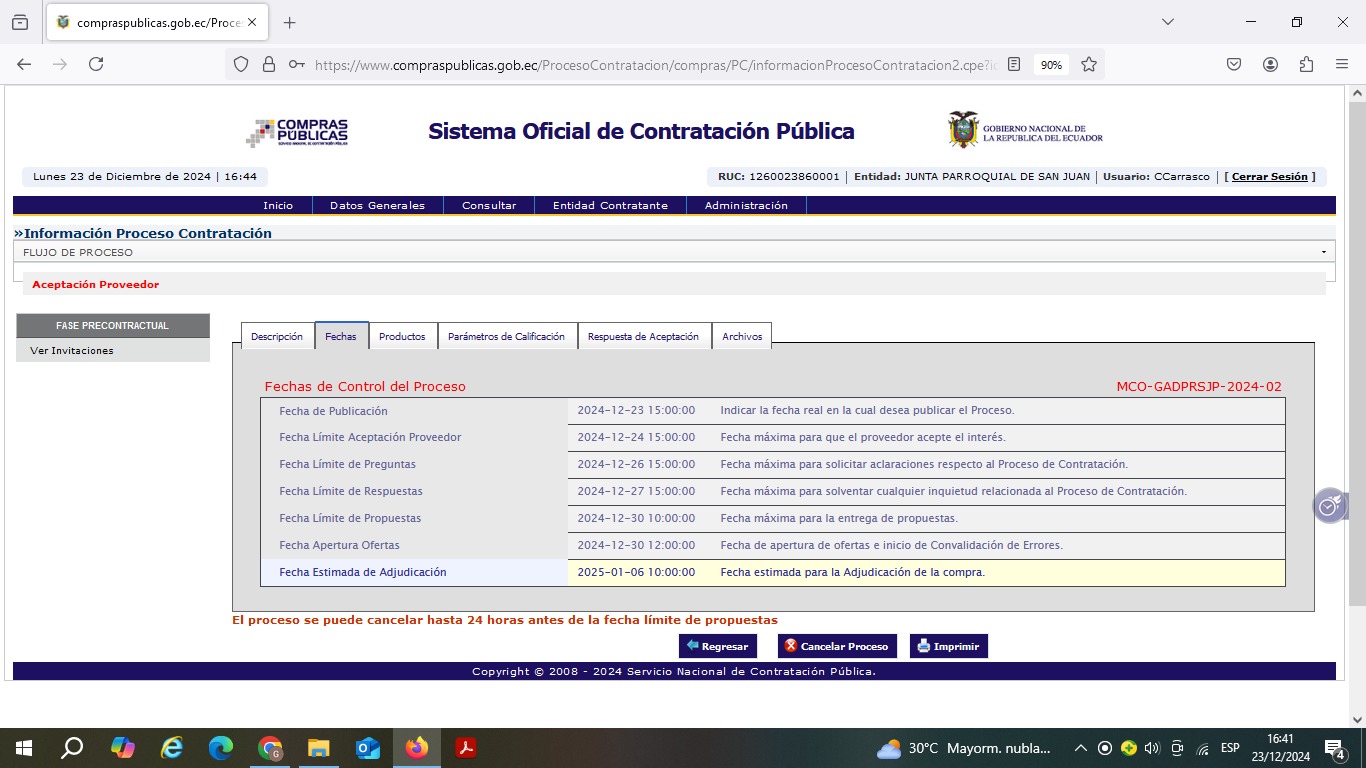1366x768 pixels.
Task: Open the Firefox extensions puzzle icon
Action: pos(1306,64)
